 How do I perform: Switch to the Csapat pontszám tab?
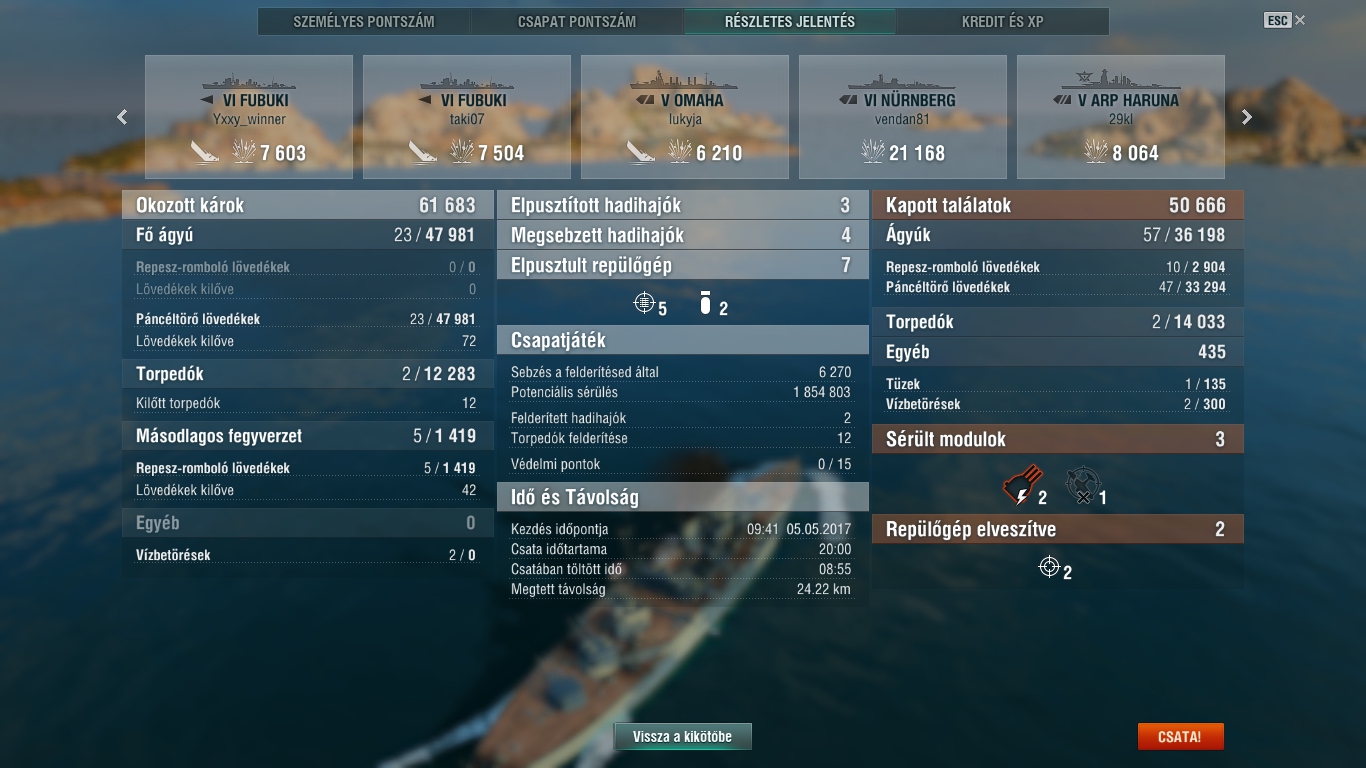click(x=577, y=21)
